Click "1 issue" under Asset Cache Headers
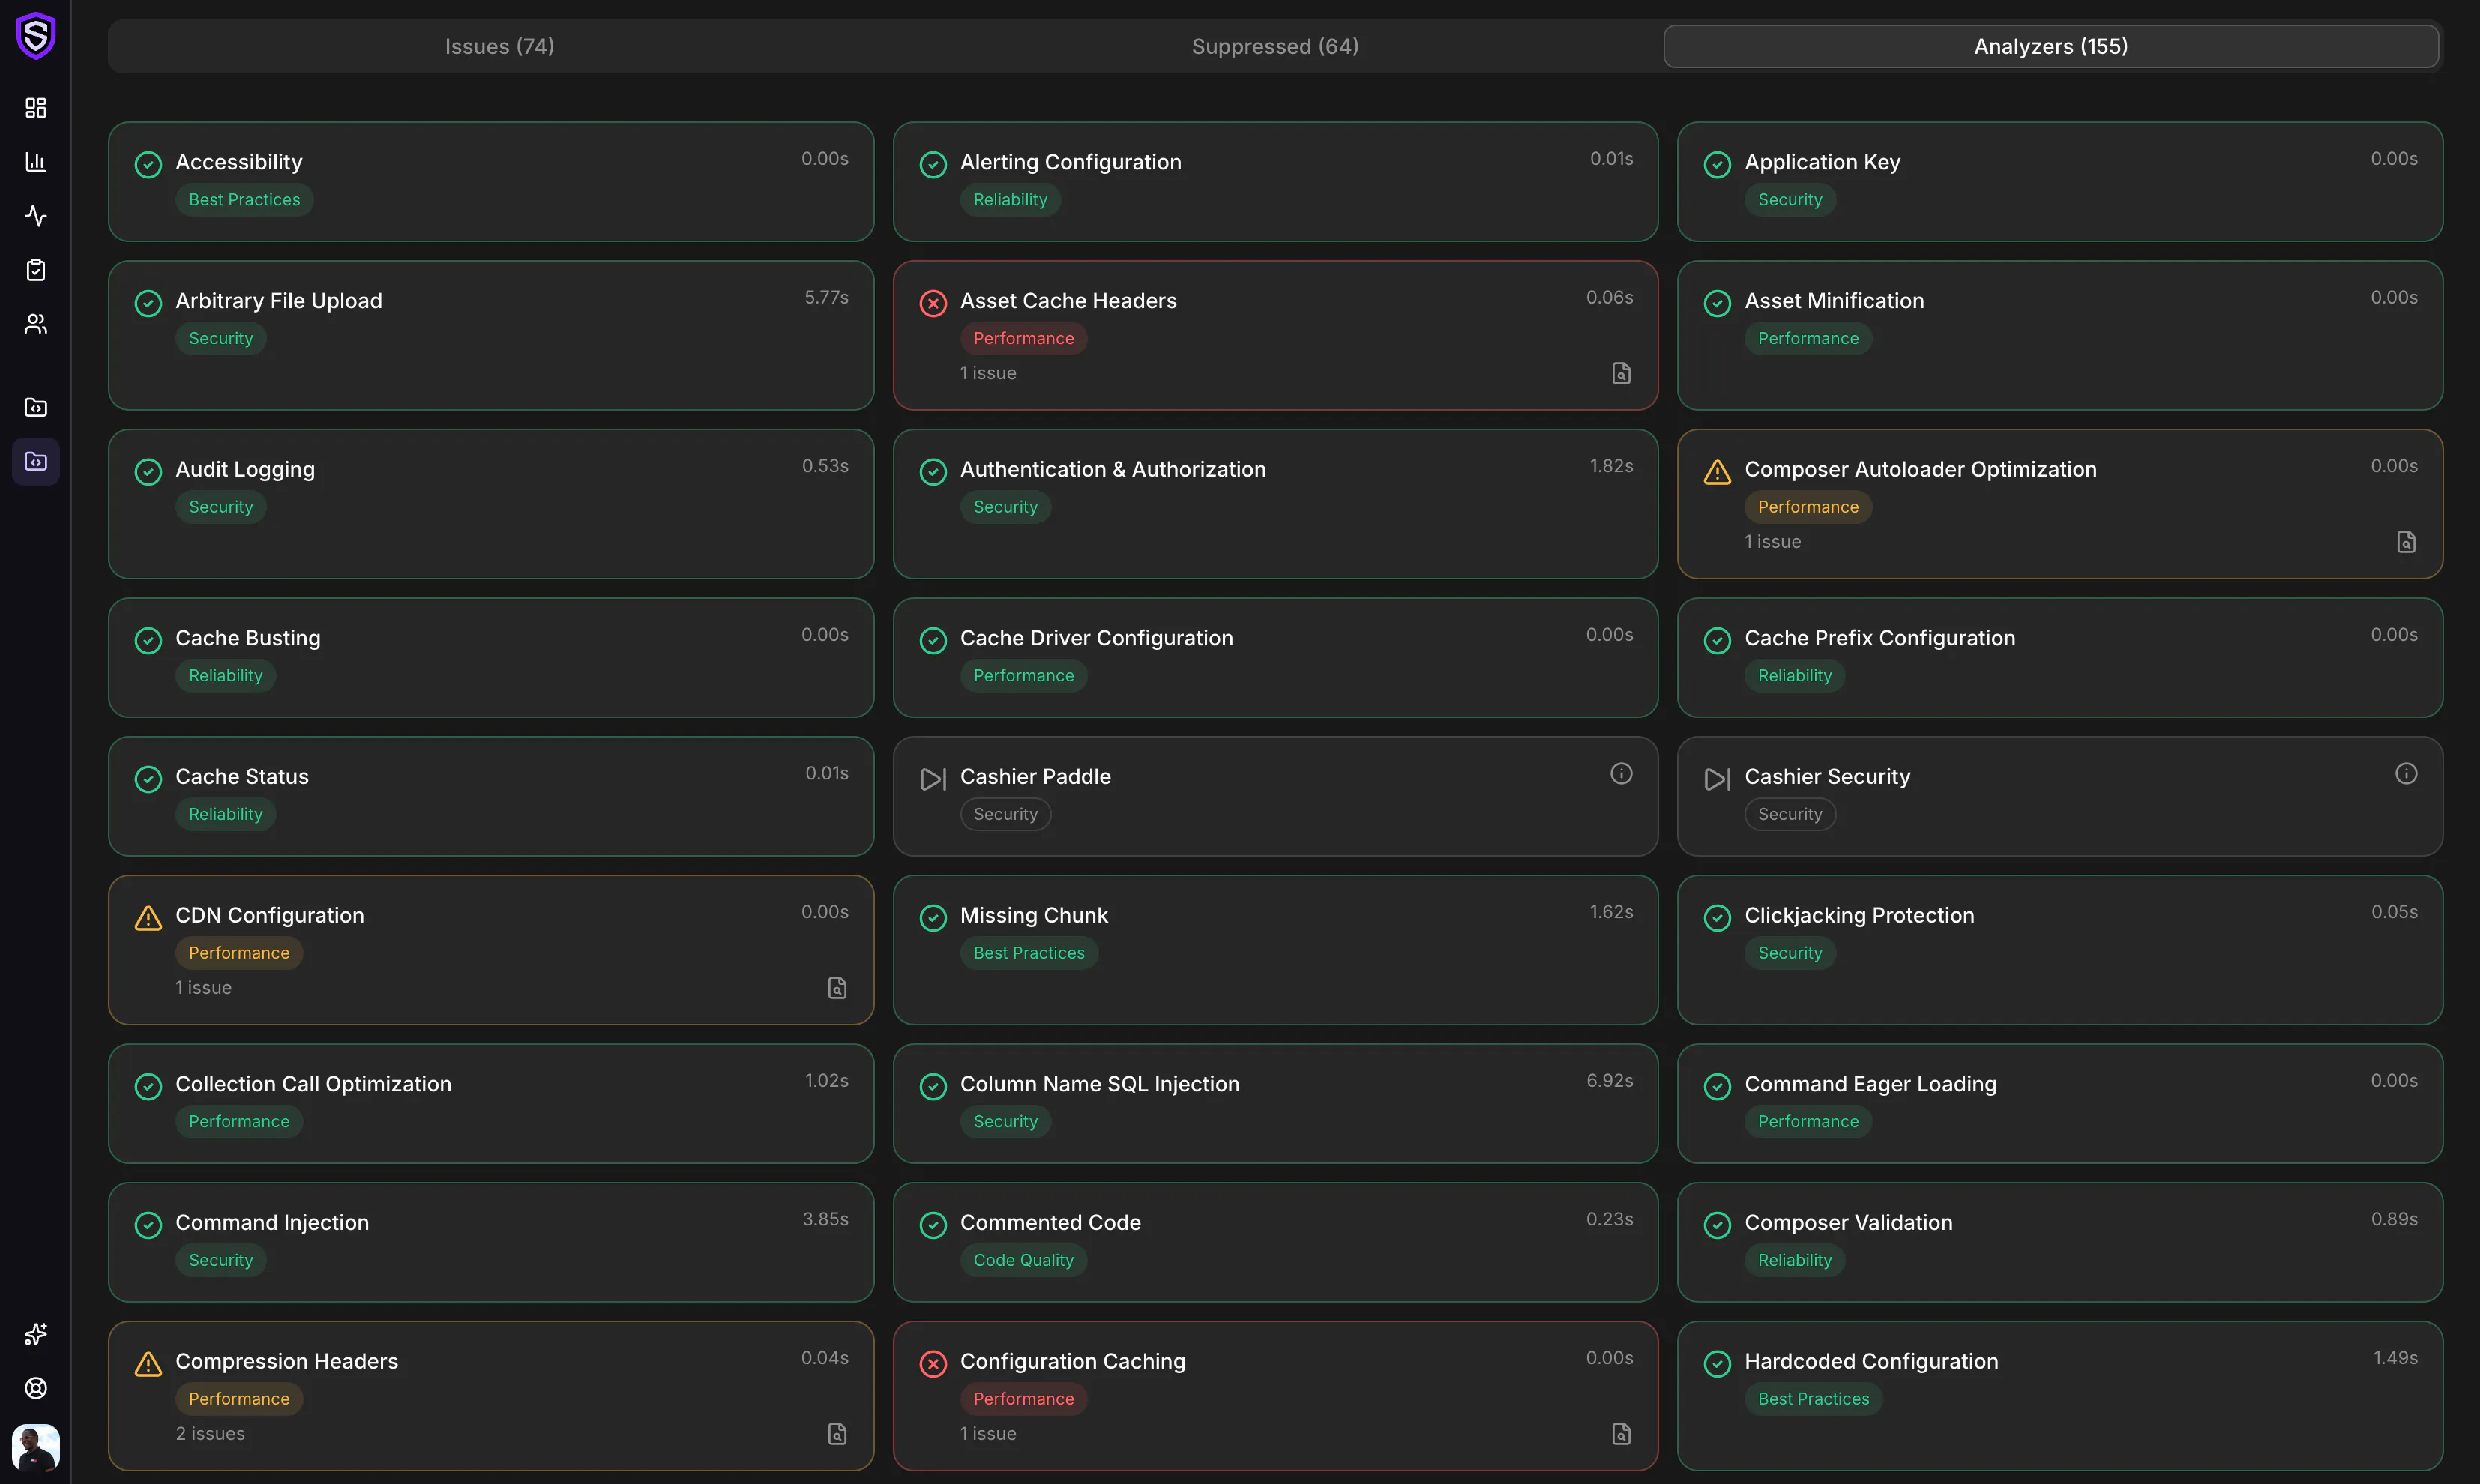Screen dimensions: 2480x1484 (x=988, y=373)
